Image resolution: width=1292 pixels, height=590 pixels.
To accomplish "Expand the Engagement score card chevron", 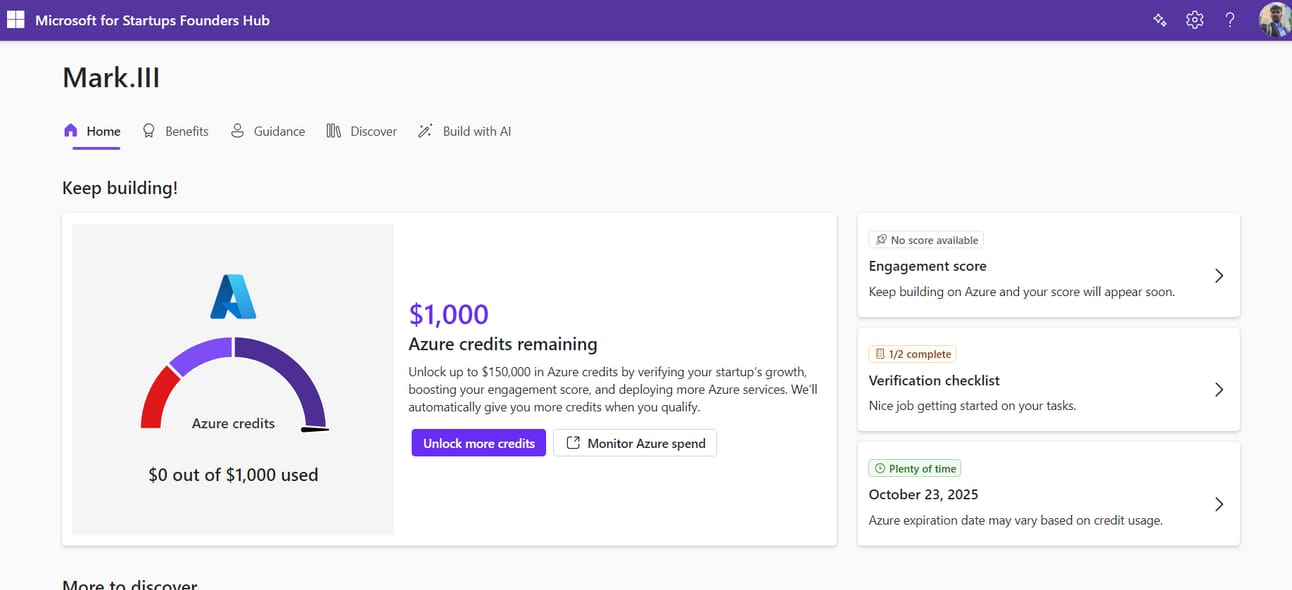I will pyautogui.click(x=1219, y=275).
